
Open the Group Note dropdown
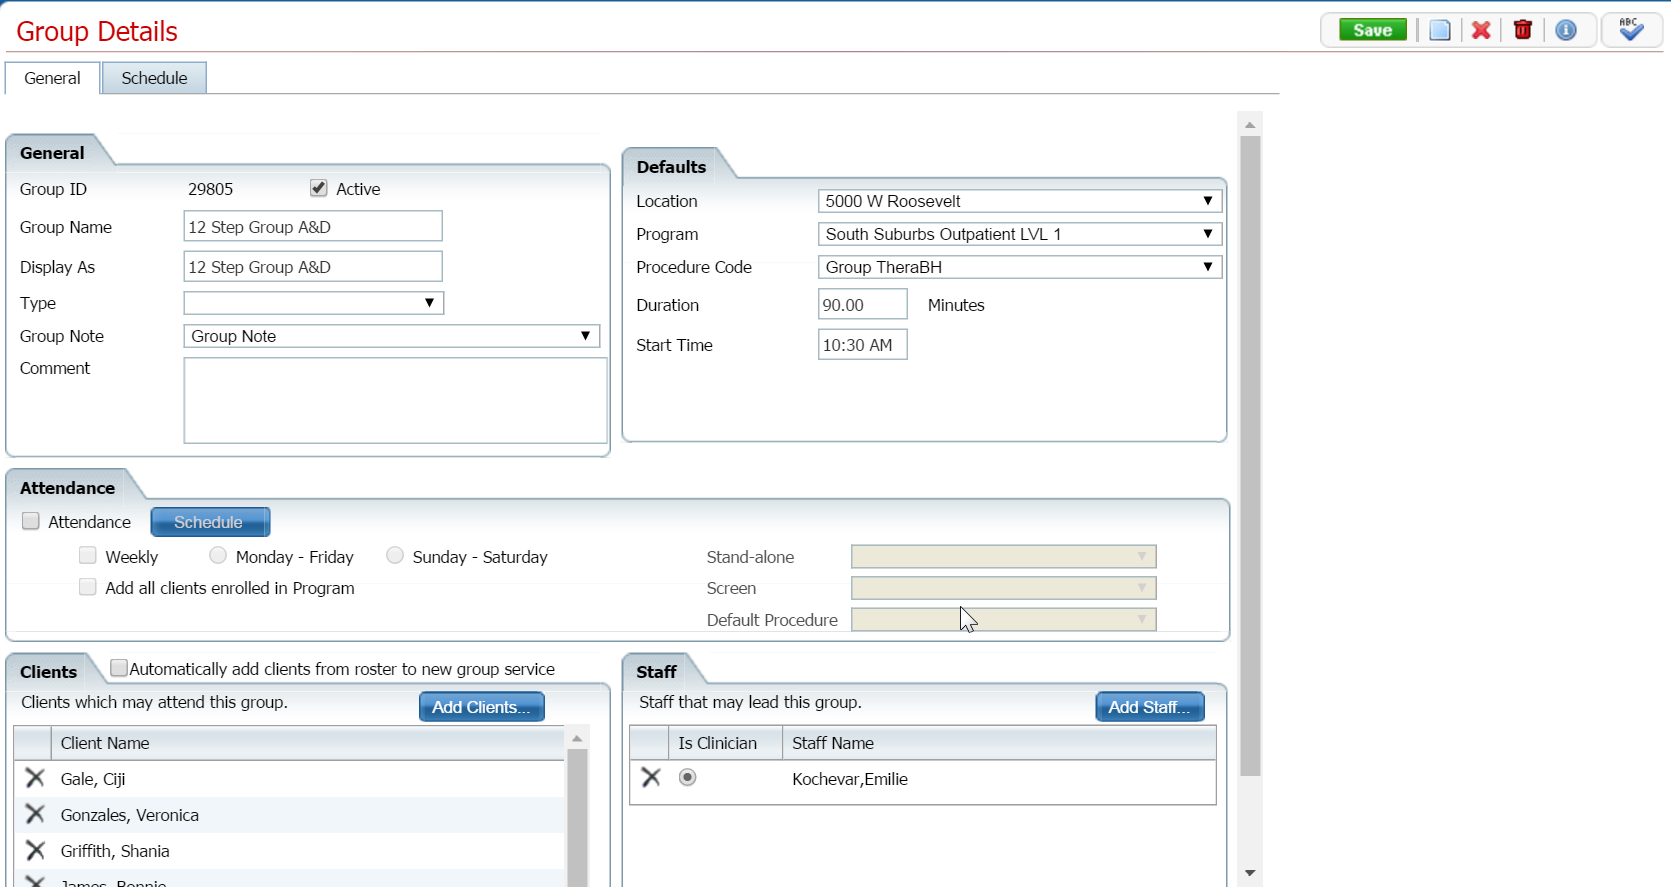(391, 336)
